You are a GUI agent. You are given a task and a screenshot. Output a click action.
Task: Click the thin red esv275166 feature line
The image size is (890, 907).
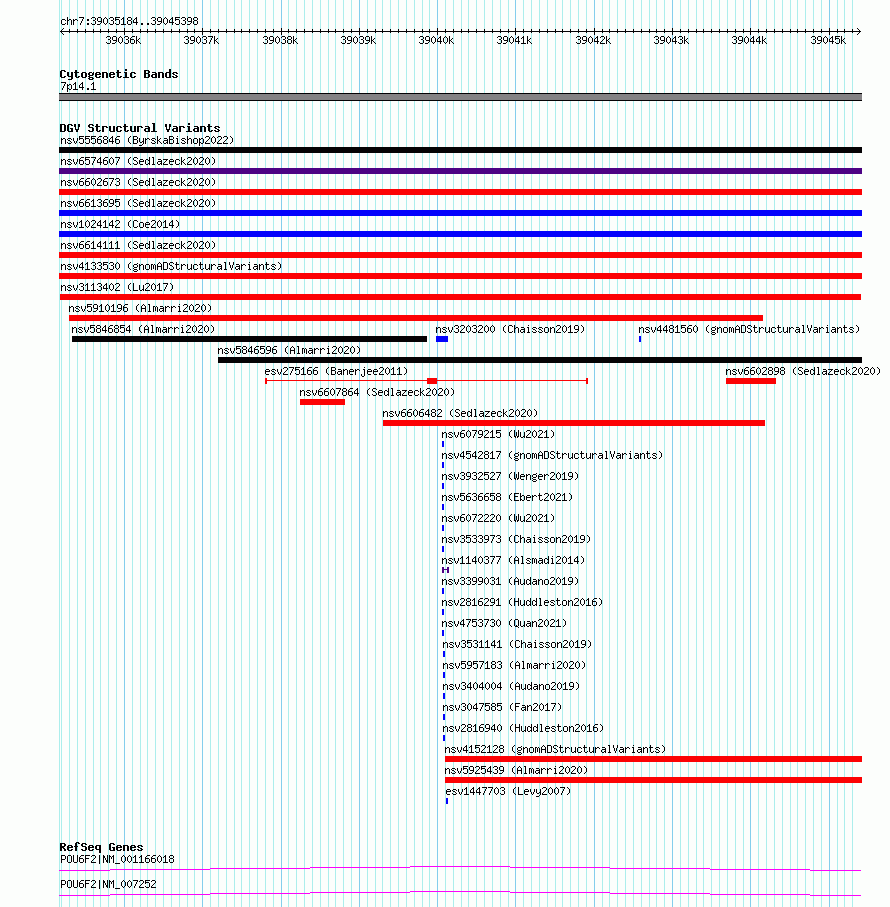(427, 381)
